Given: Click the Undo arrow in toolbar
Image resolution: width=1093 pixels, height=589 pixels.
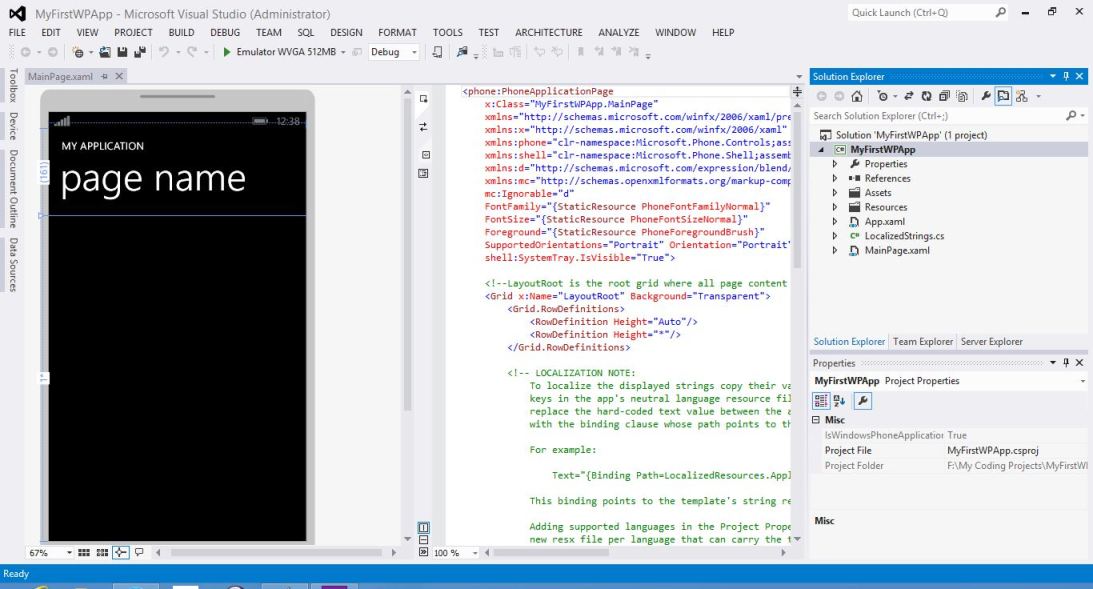Looking at the screenshot, I should point(163,52).
